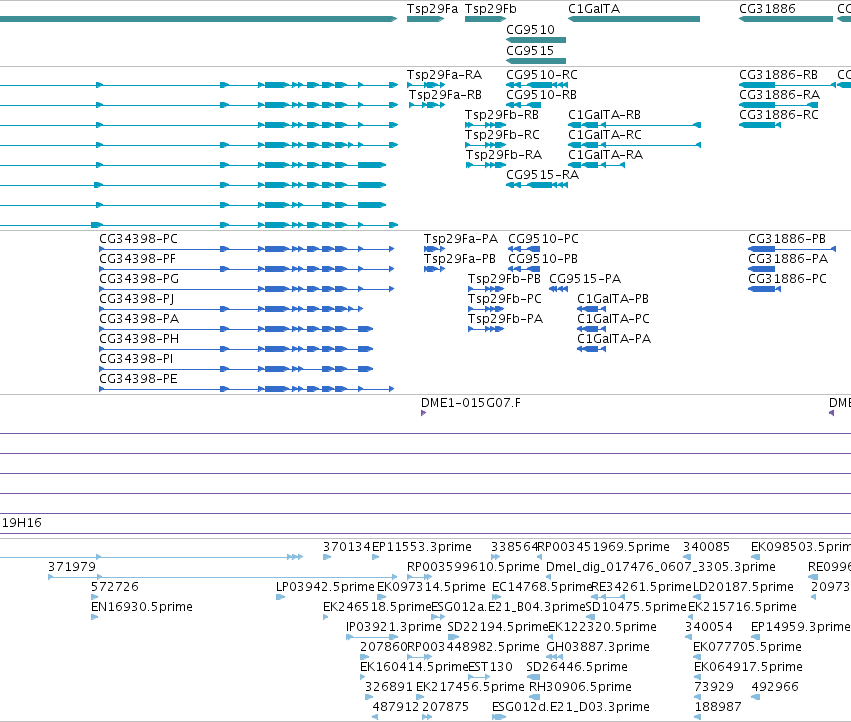Click protein CG31886-PC label
Image resolution: width=851 pixels, height=722 pixels.
pyautogui.click(x=788, y=279)
